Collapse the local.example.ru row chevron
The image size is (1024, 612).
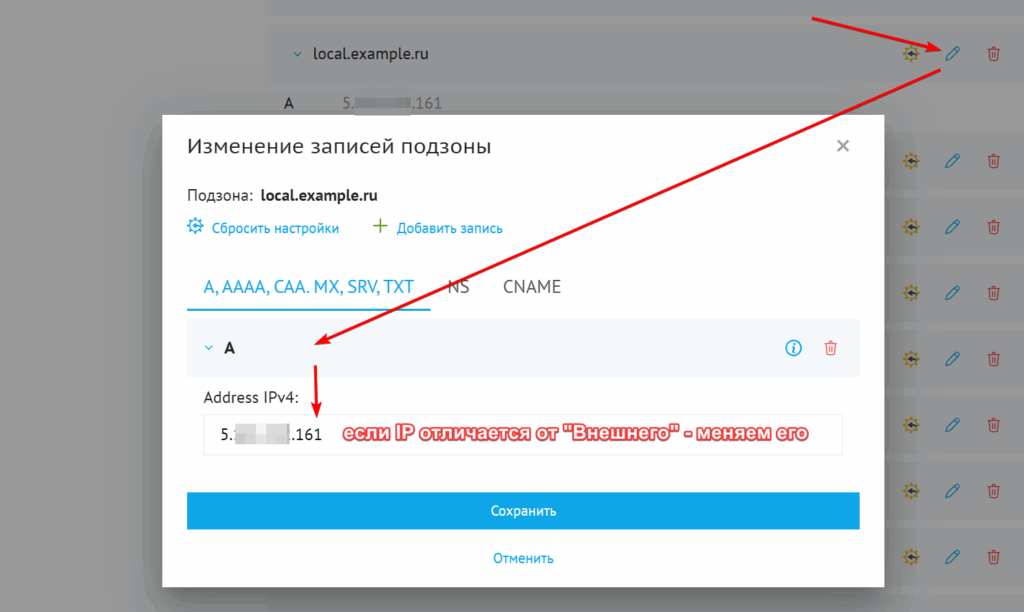296,55
